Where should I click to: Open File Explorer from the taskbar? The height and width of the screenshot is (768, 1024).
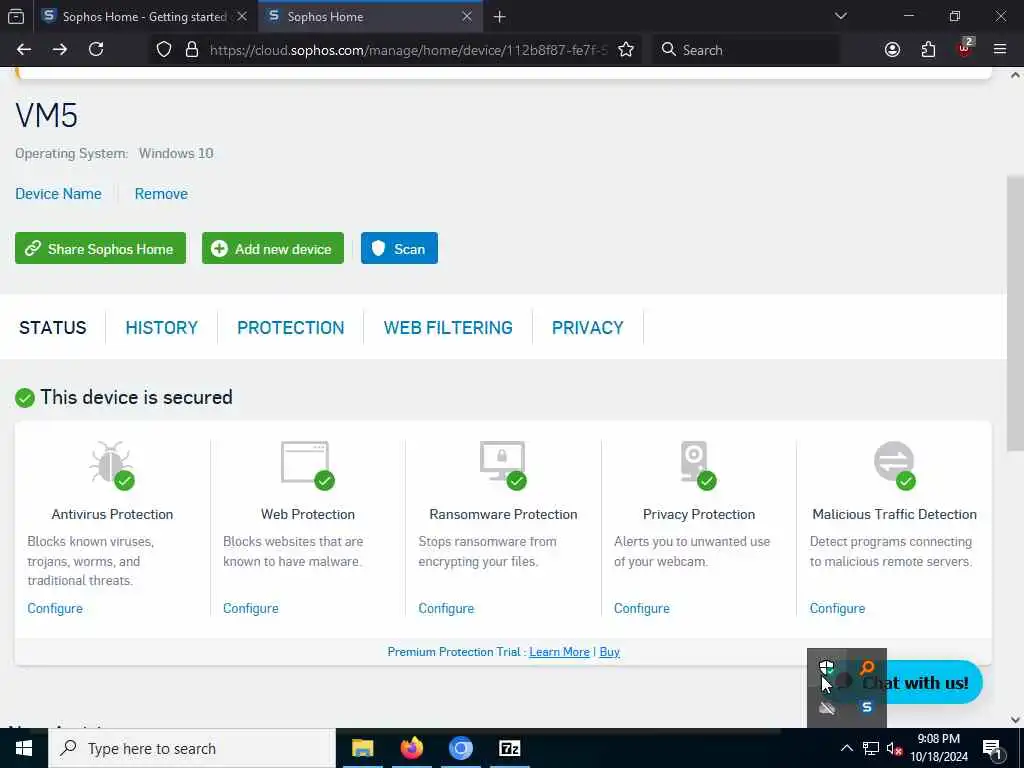point(362,748)
